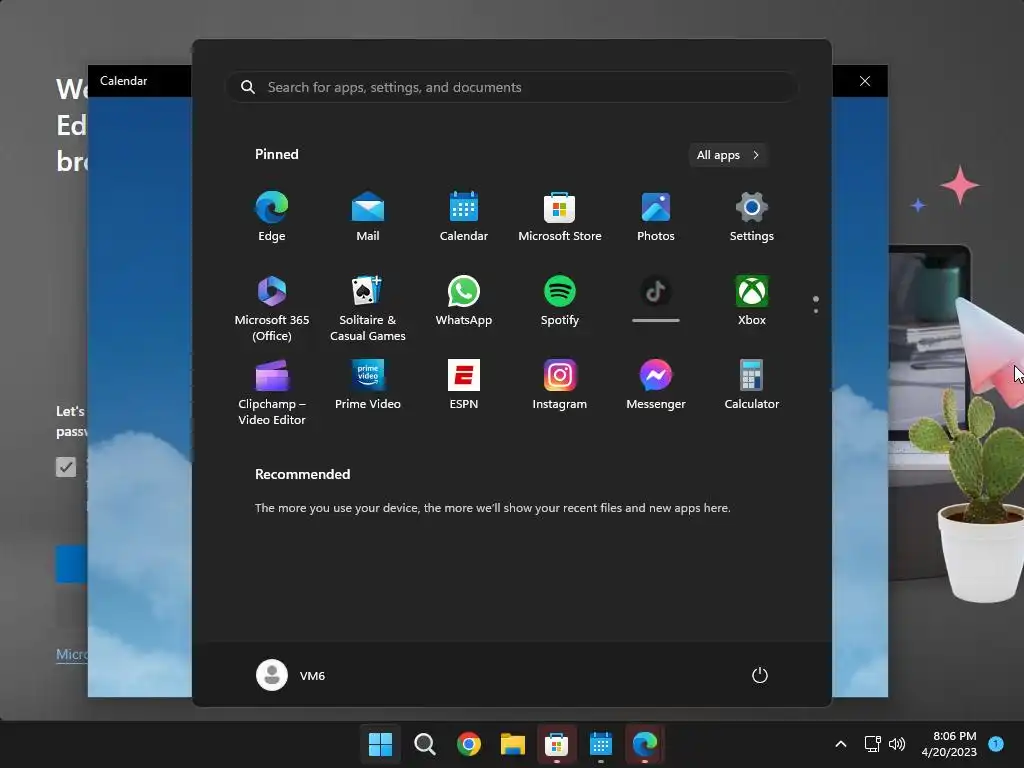1024x768 pixels.
Task: Show hidden system tray icons
Action: pos(841,744)
